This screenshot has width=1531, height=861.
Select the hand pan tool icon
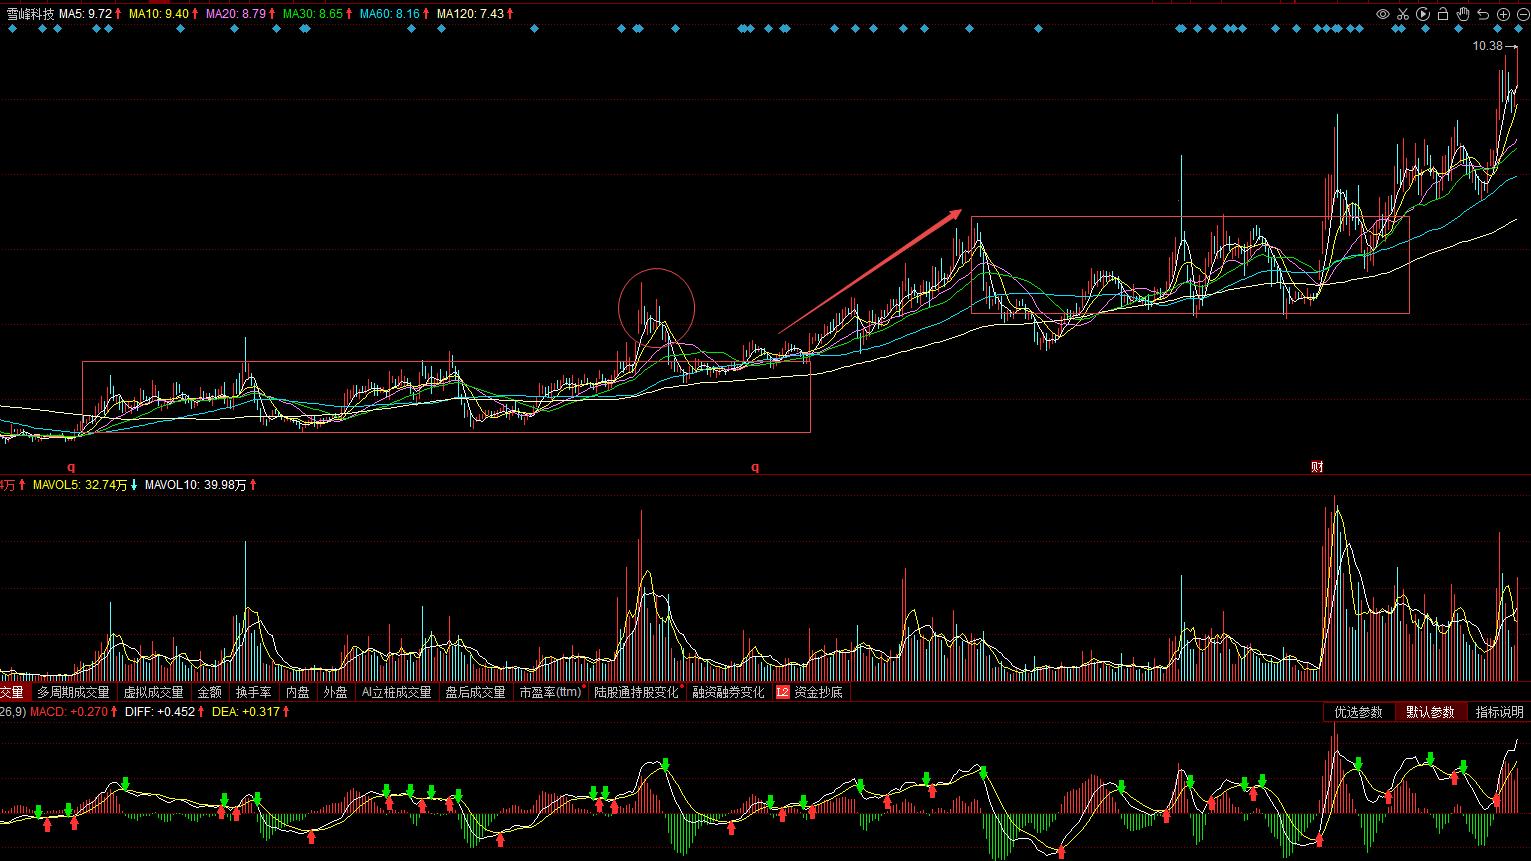tap(1463, 14)
